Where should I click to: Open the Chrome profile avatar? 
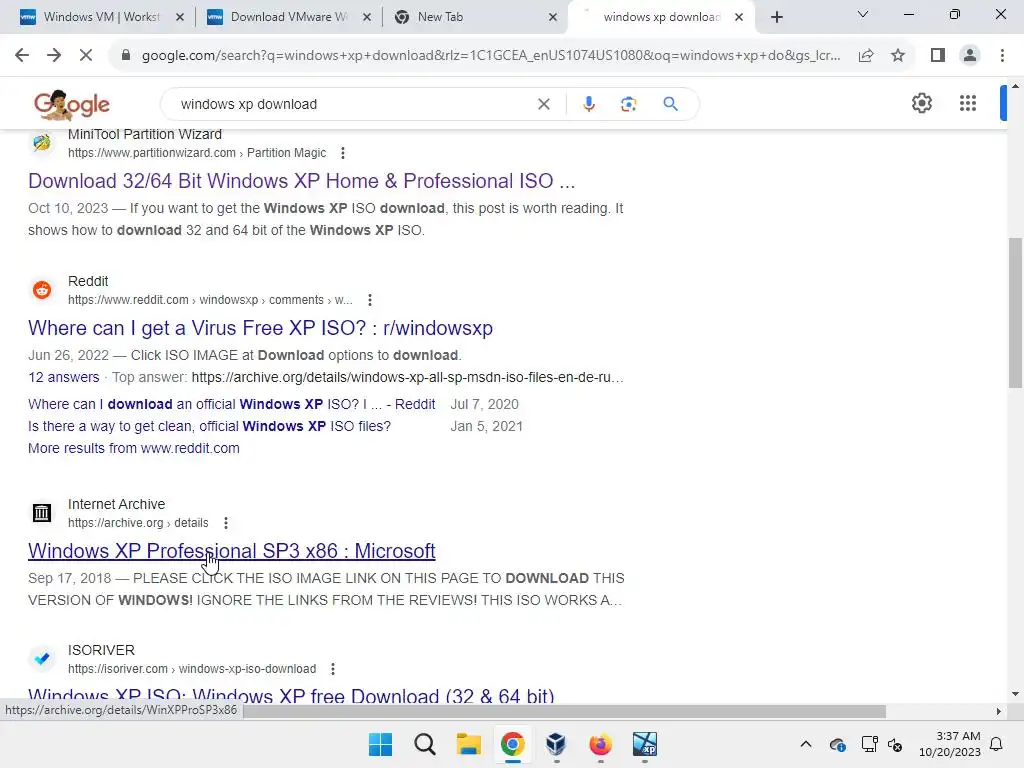click(970, 56)
